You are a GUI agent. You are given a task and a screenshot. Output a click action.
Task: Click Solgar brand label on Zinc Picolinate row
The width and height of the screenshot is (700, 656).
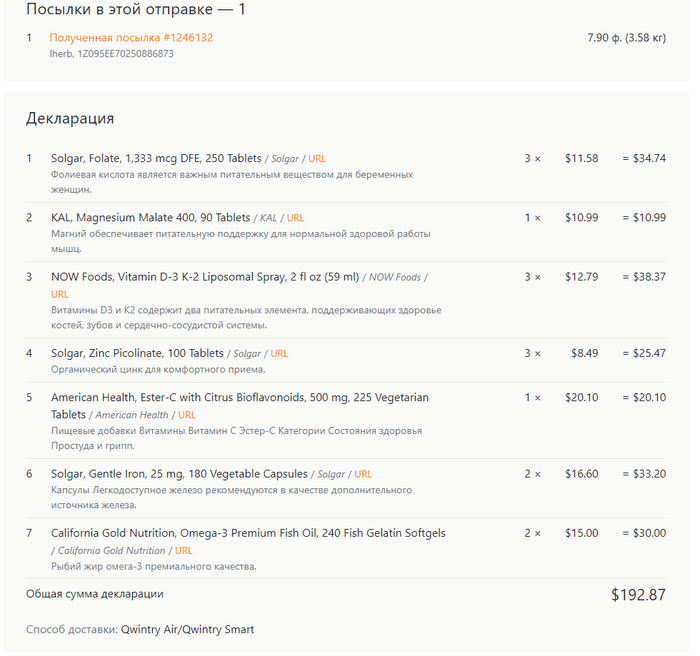pyautogui.click(x=247, y=354)
